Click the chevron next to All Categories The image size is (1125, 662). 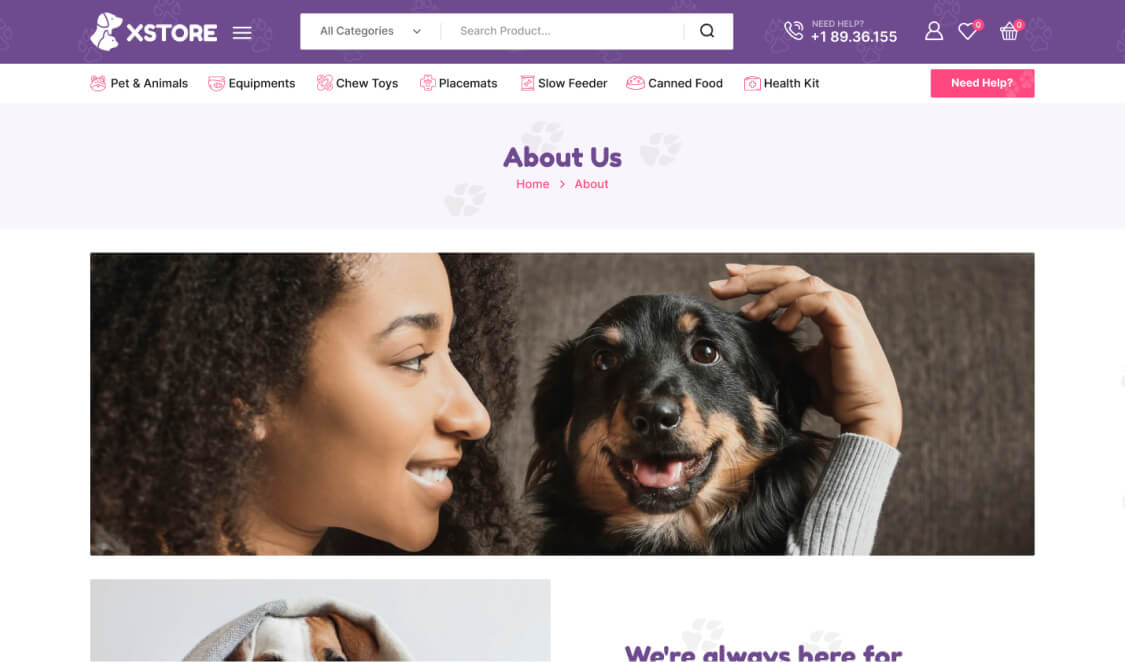tap(417, 32)
